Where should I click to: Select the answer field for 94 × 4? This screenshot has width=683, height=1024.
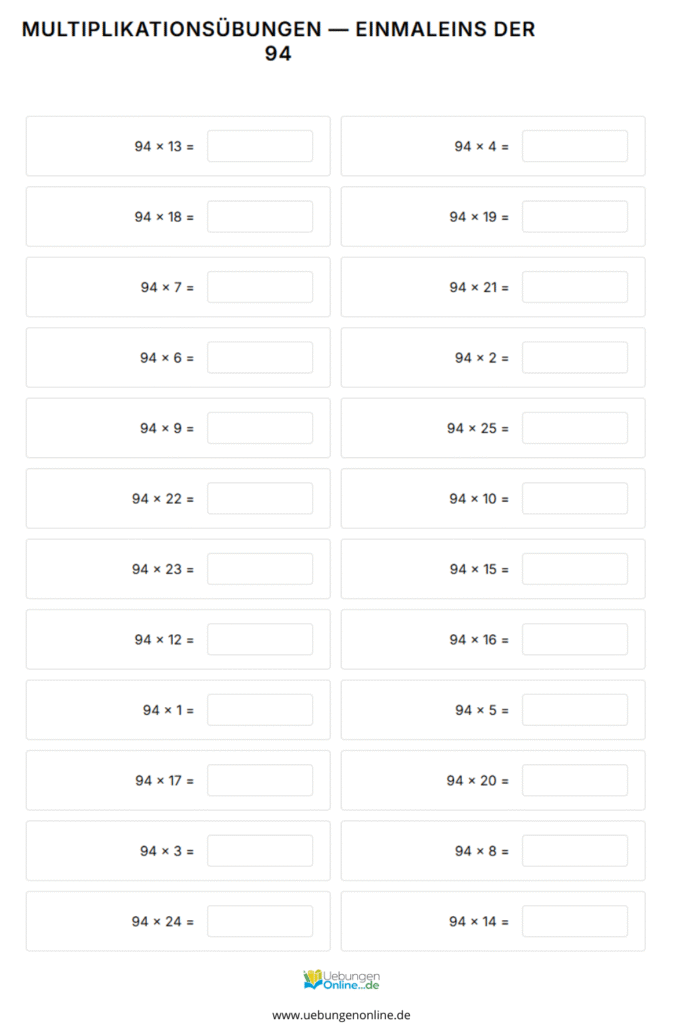pos(575,146)
